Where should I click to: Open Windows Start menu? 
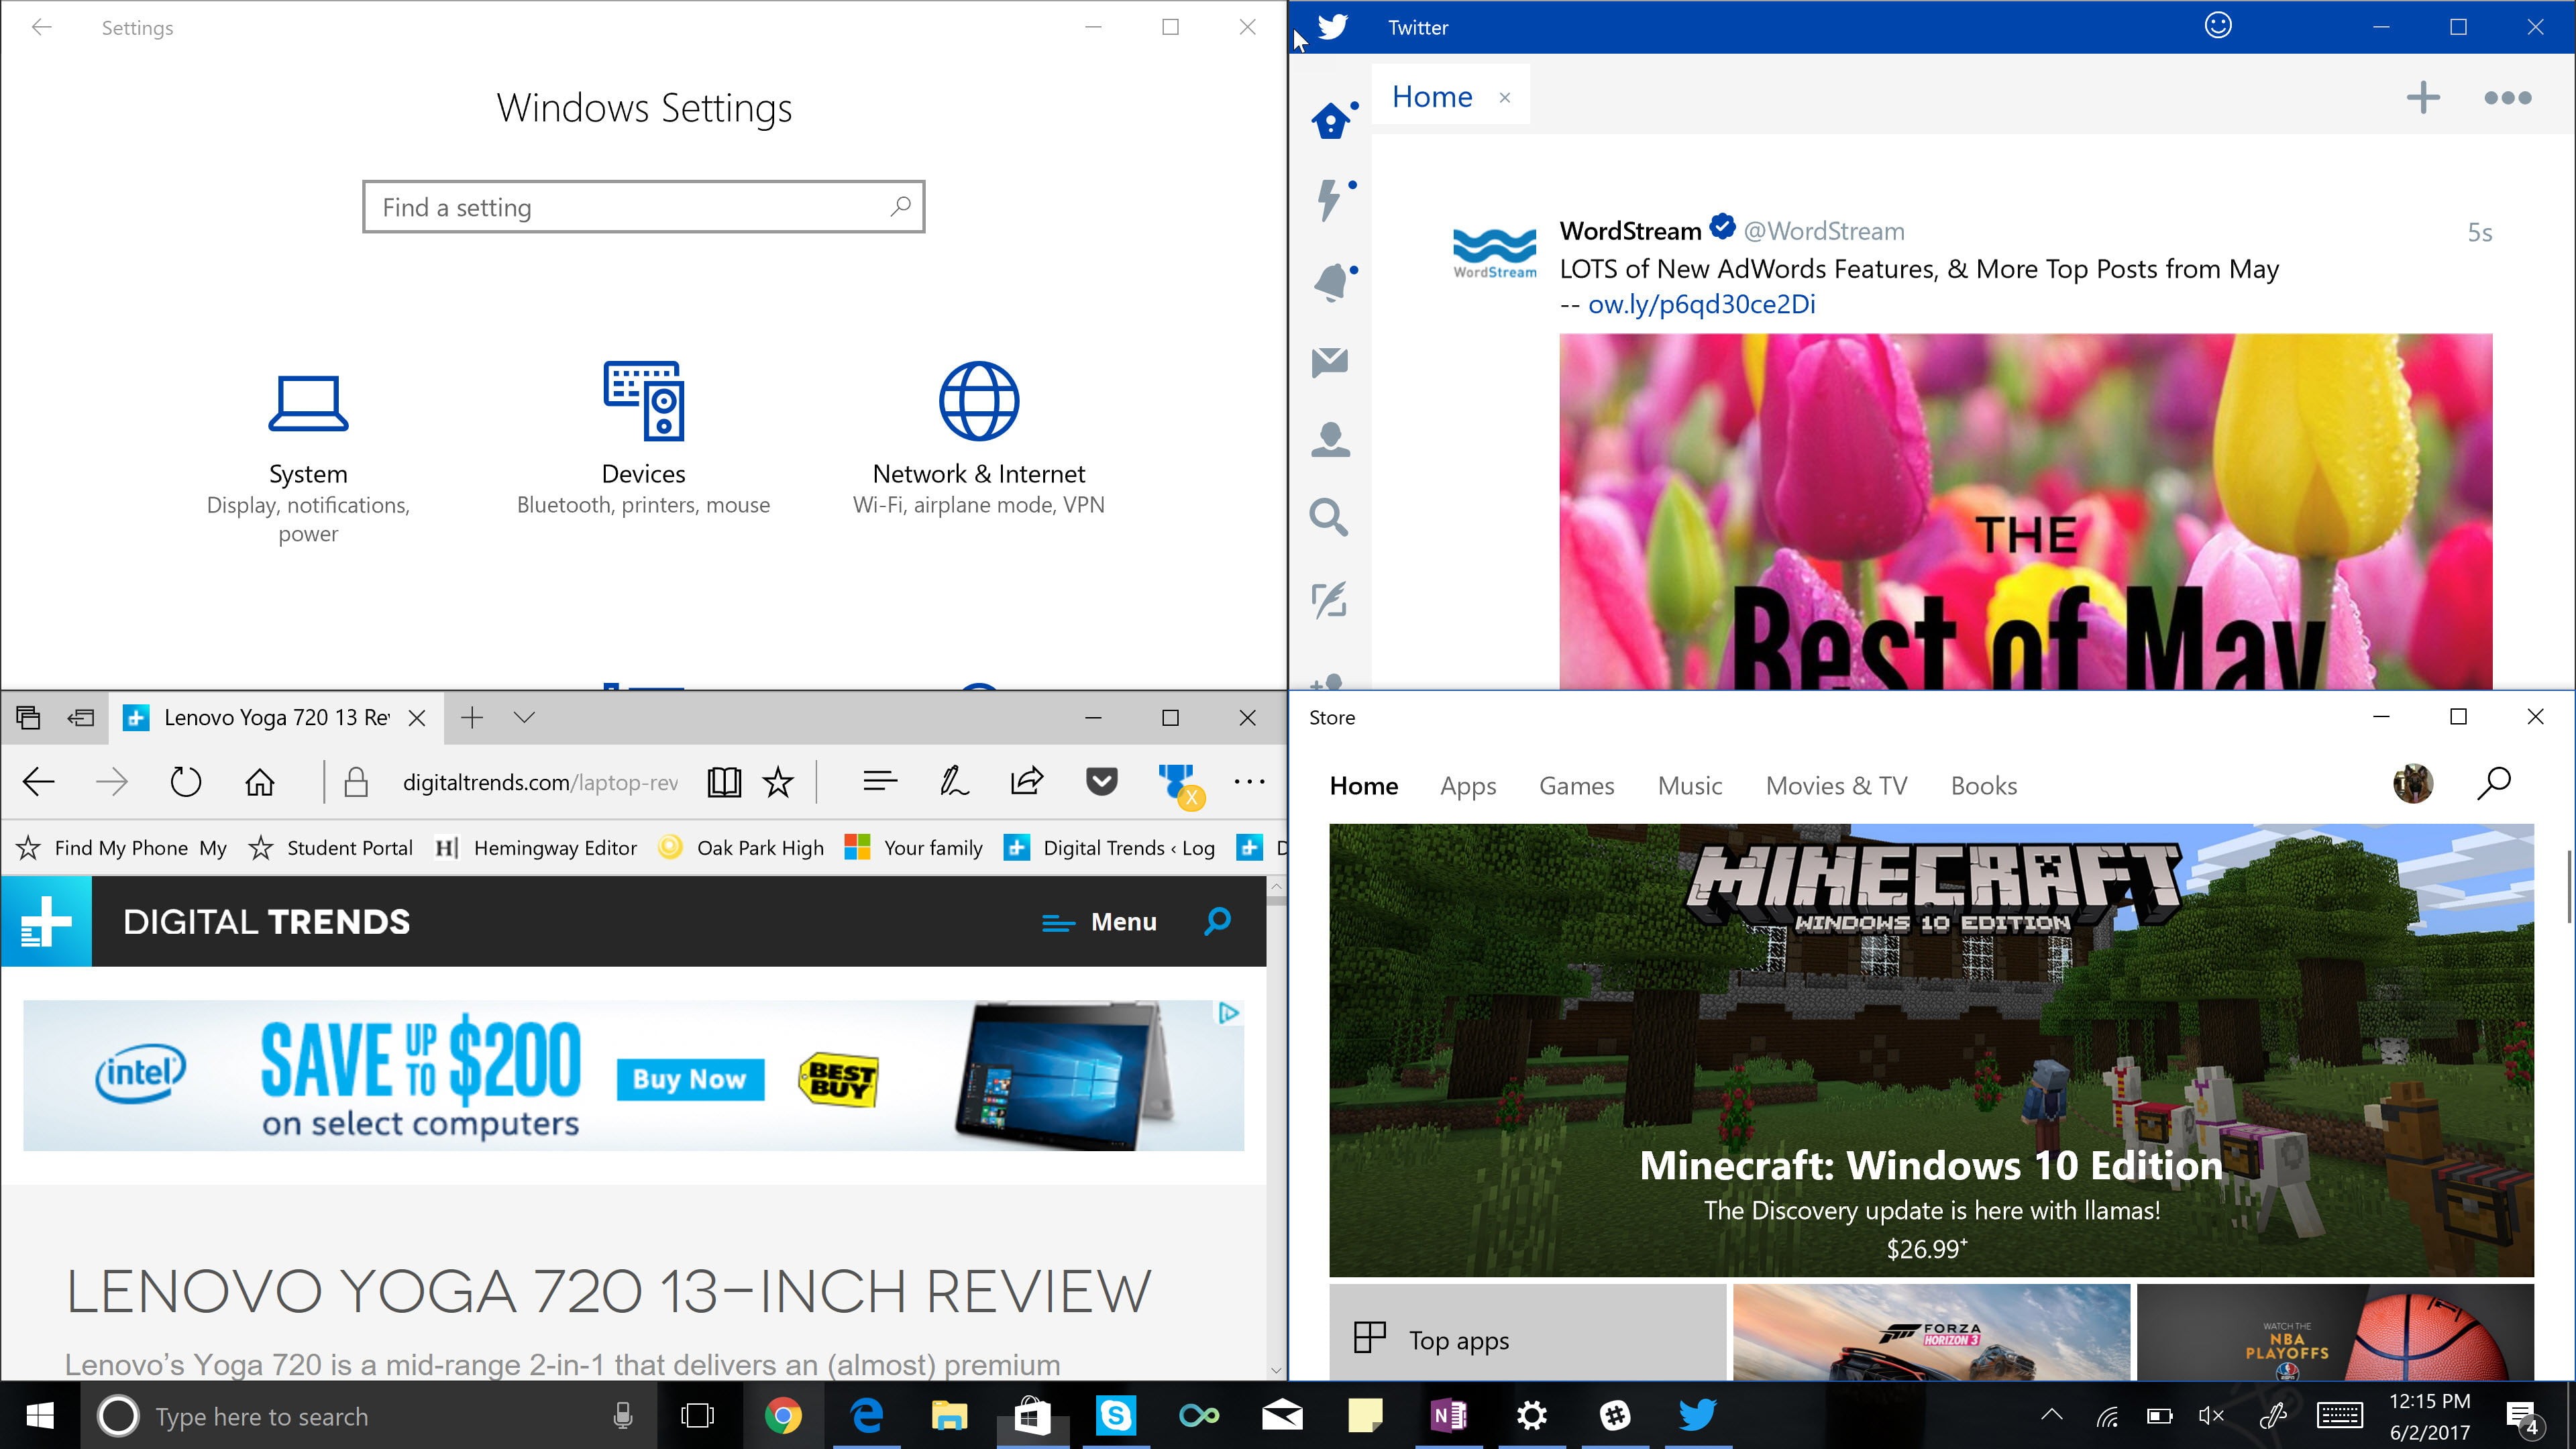point(40,1415)
